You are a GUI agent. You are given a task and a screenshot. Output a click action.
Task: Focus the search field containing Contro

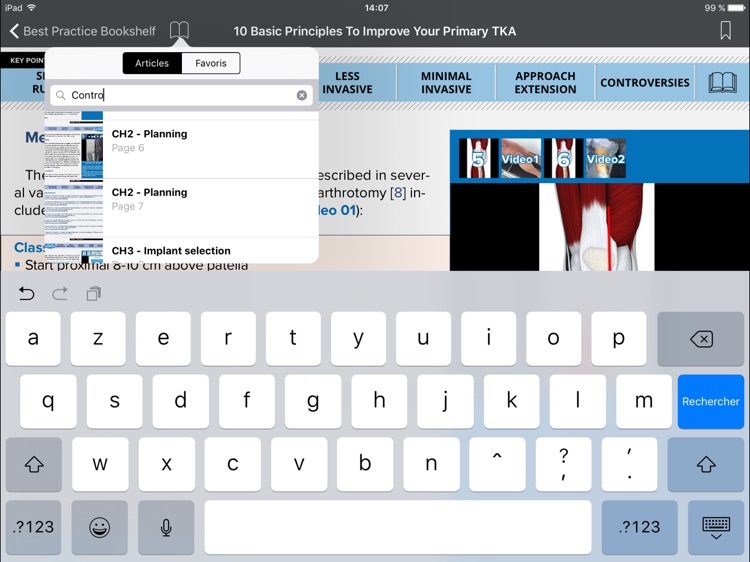click(182, 95)
